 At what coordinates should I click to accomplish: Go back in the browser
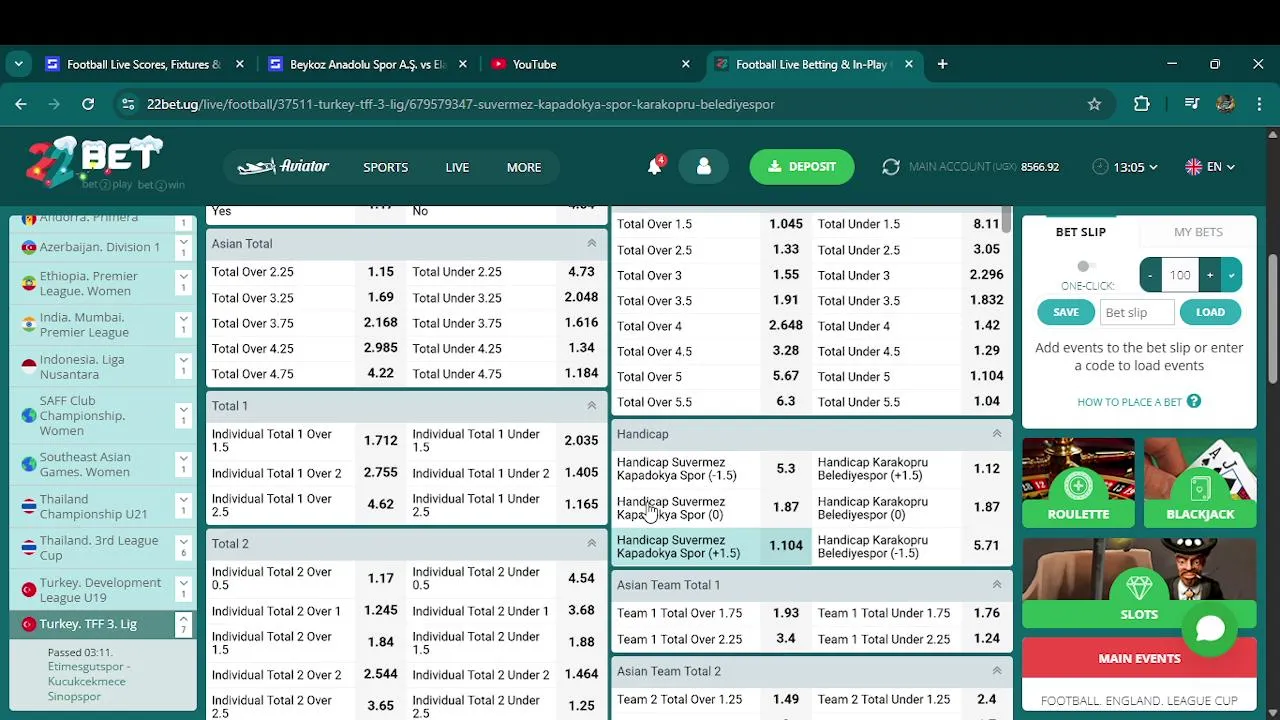(21, 104)
